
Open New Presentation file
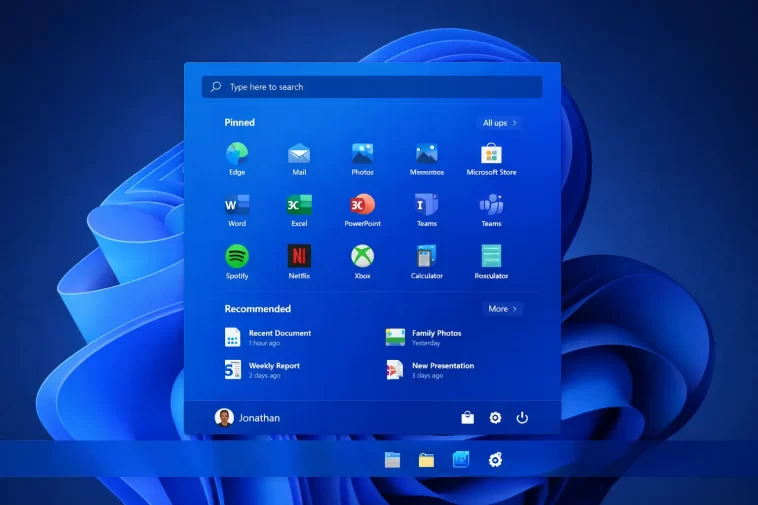click(x=430, y=370)
